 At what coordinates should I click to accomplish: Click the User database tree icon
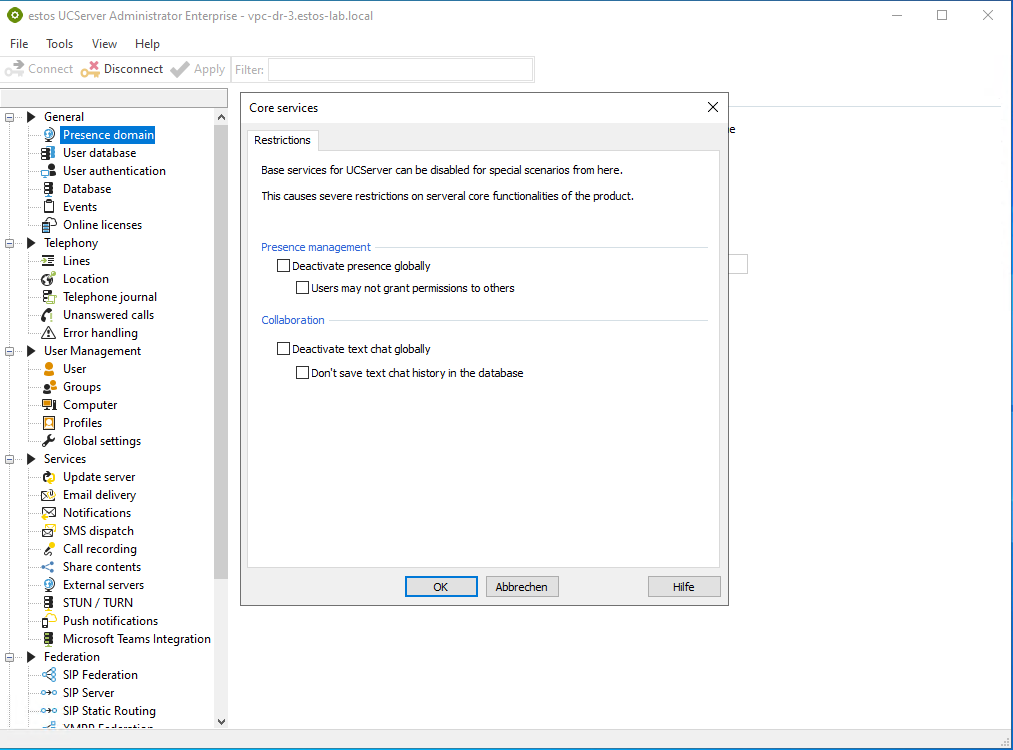pos(48,153)
